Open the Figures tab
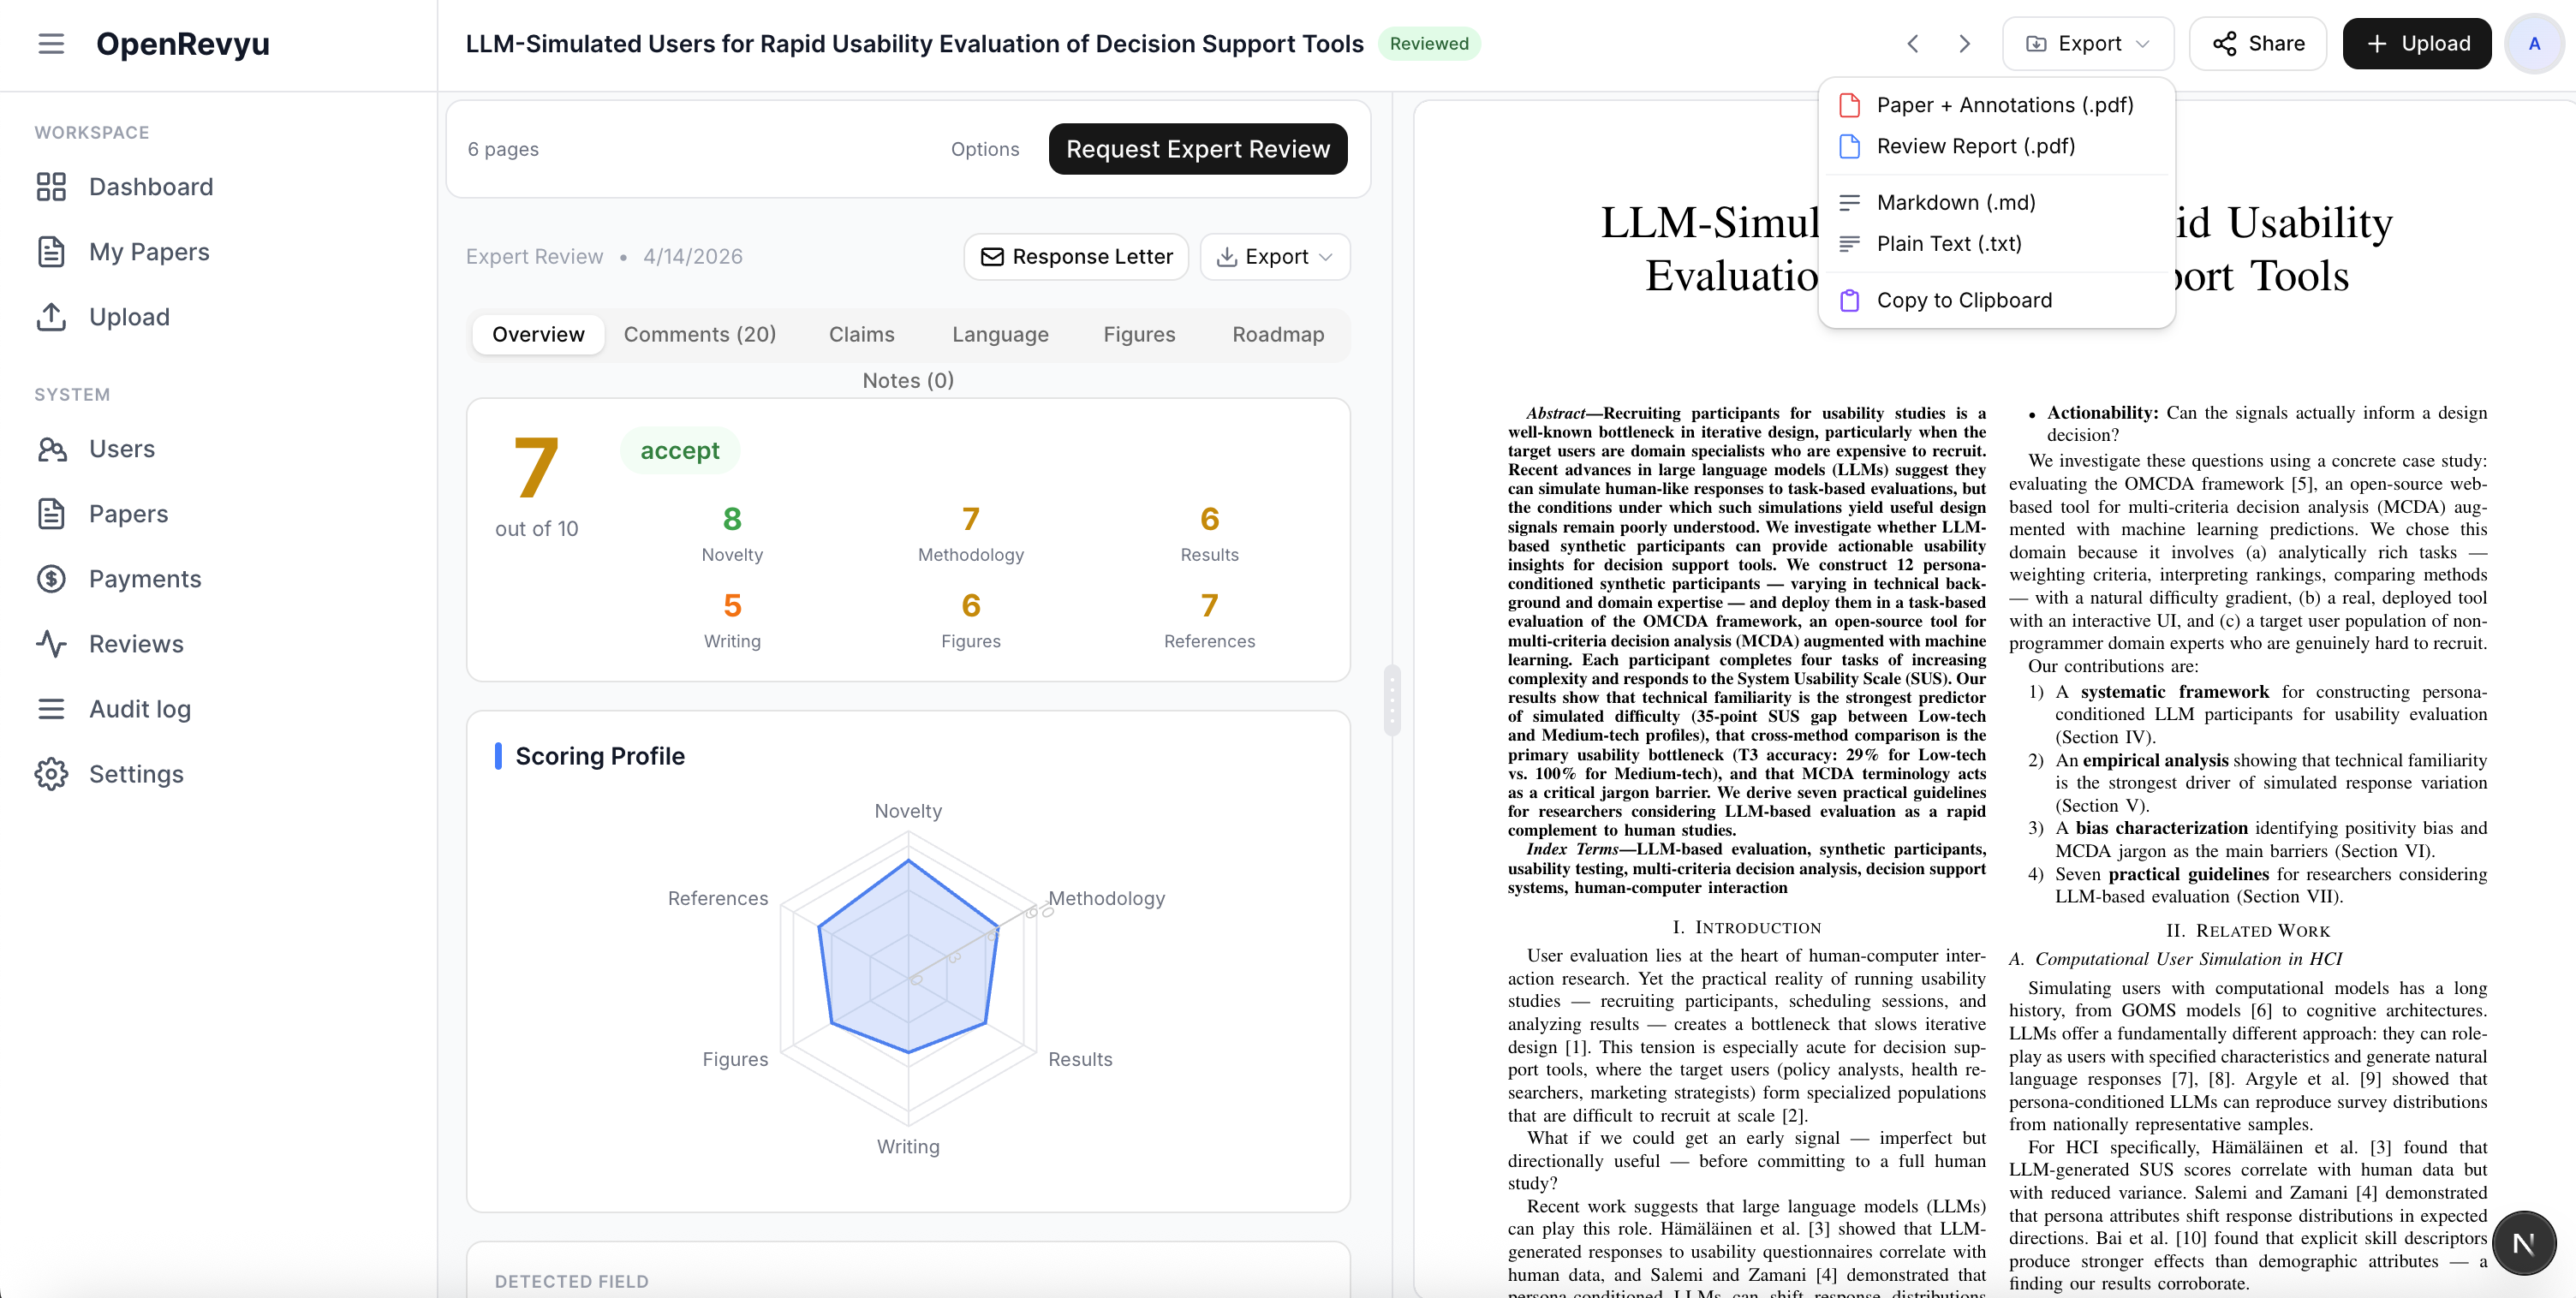 (1139, 335)
